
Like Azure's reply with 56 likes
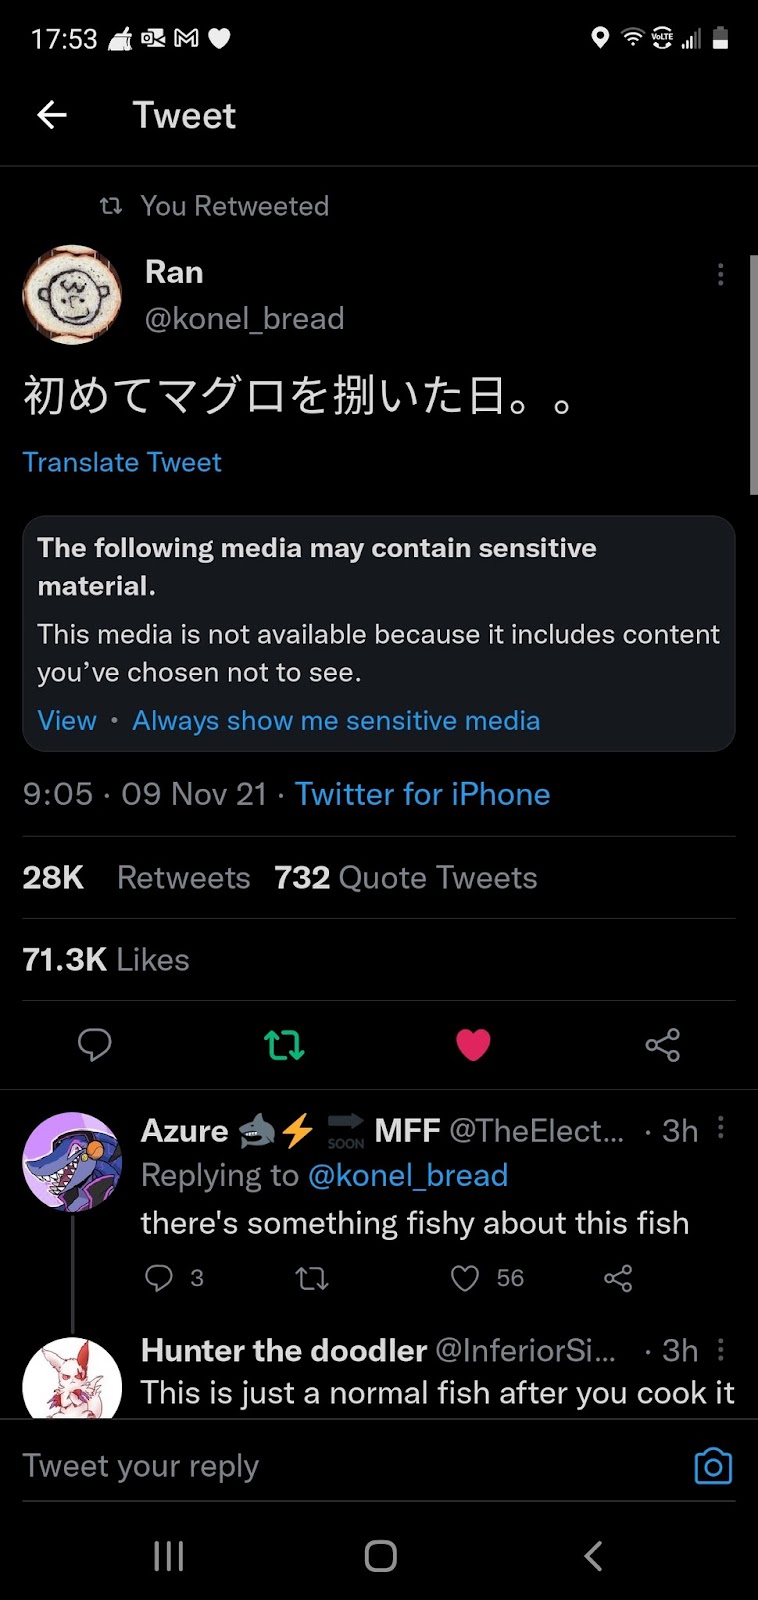[466, 1278]
